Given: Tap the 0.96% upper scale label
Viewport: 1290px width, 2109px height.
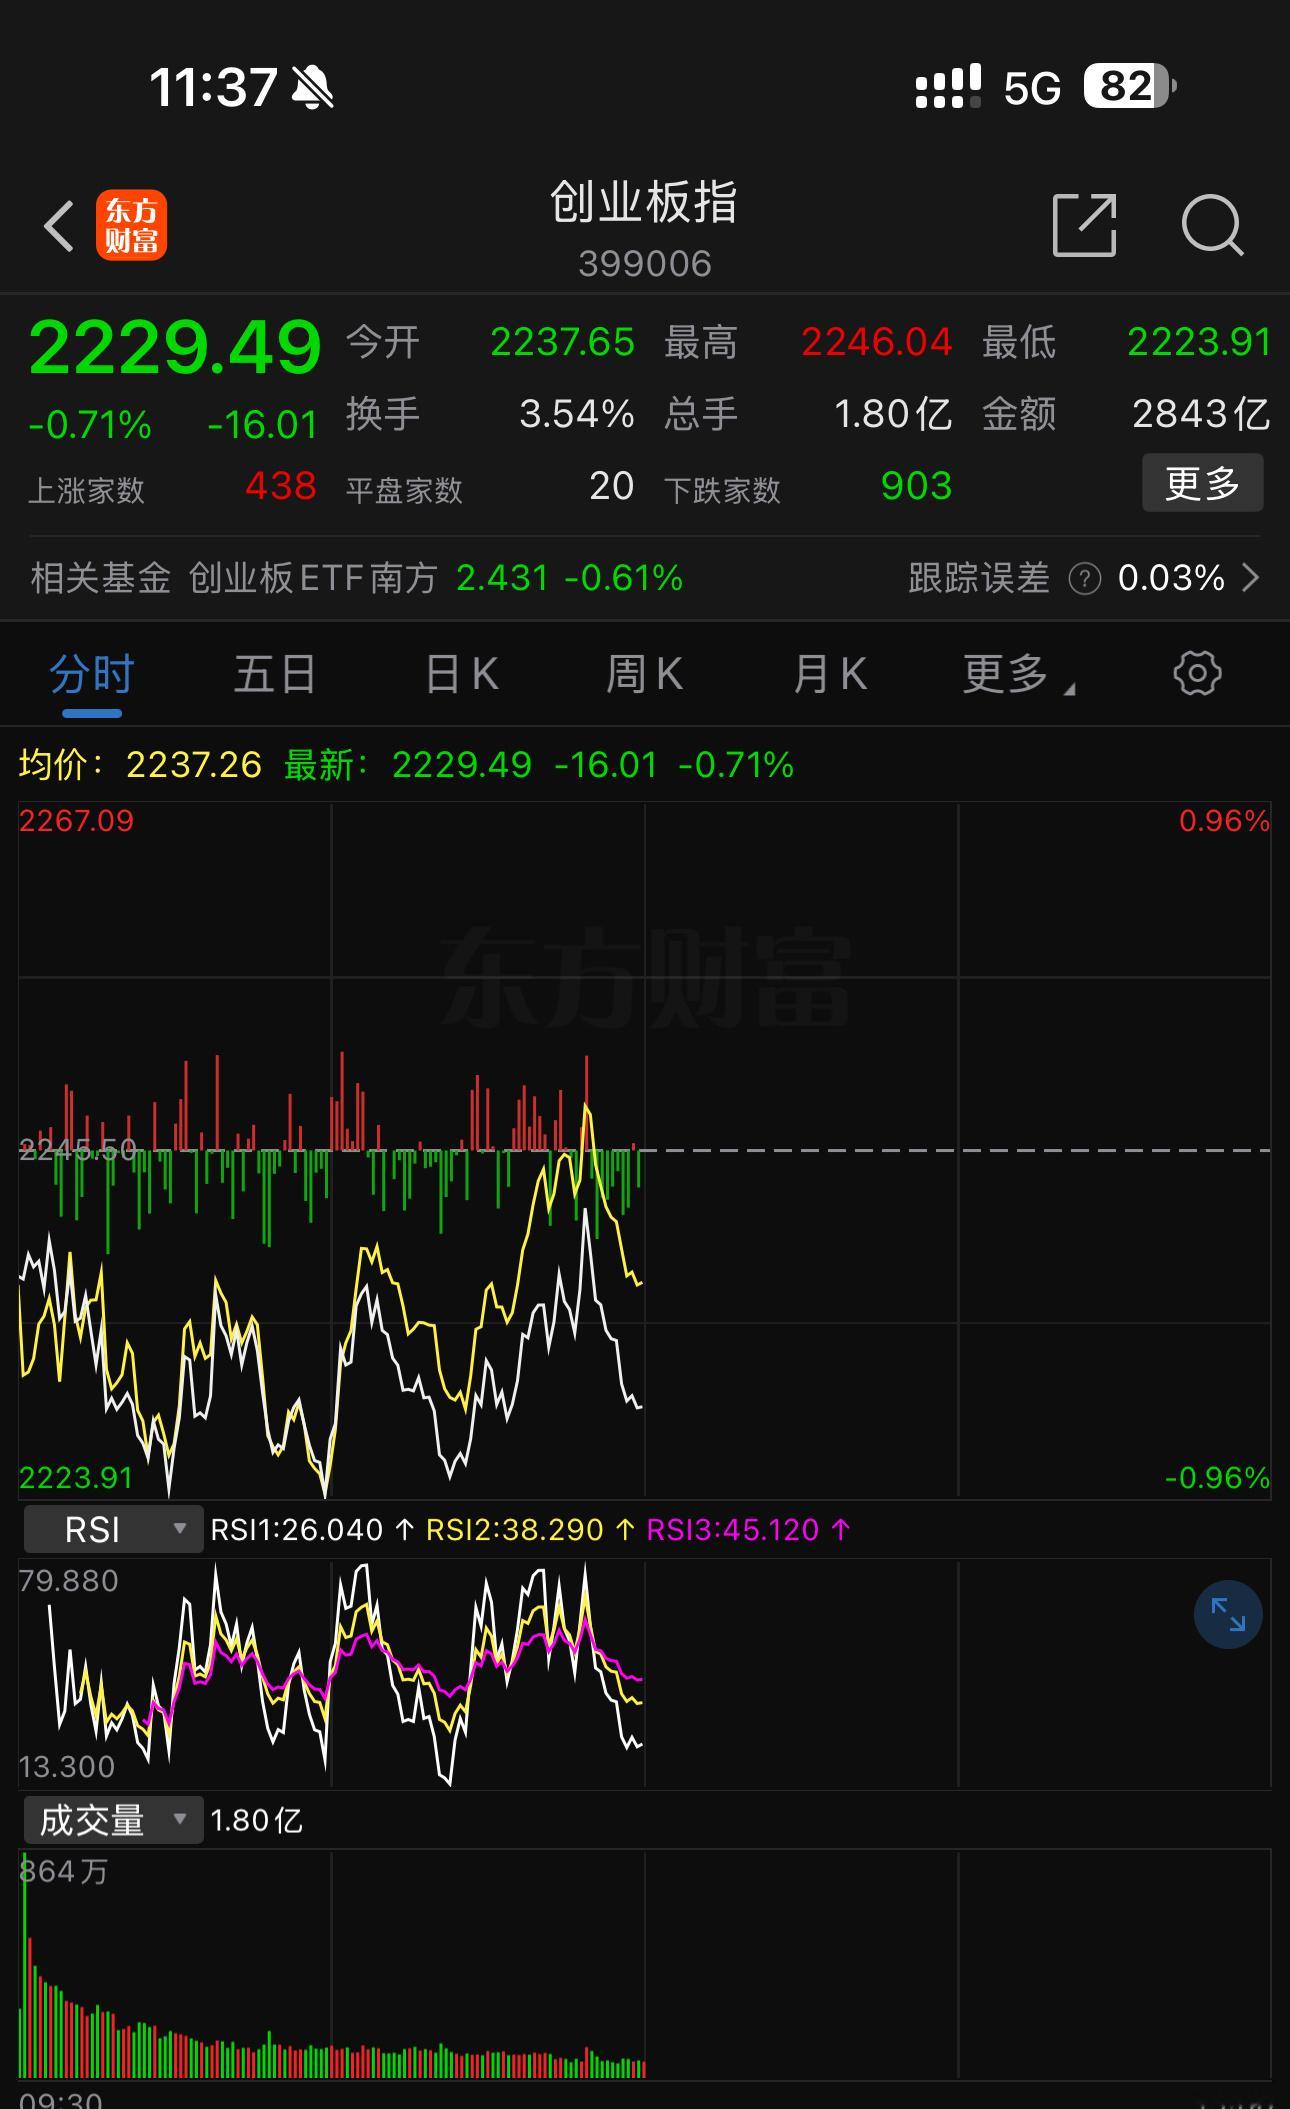Looking at the screenshot, I should tap(1224, 821).
